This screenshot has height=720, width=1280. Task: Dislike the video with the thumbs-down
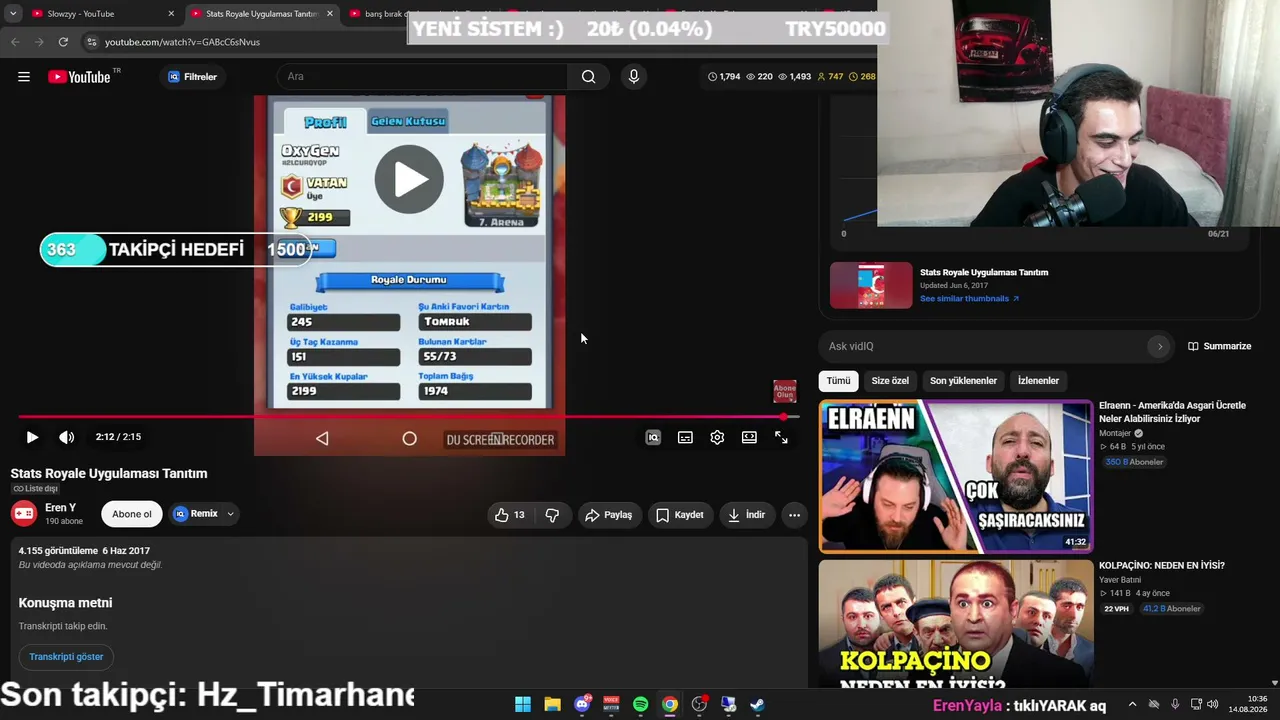(x=552, y=515)
